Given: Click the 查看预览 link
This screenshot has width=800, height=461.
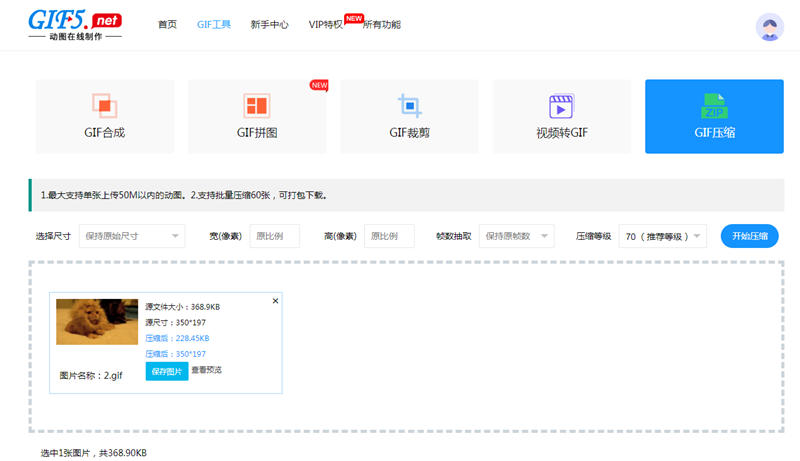Looking at the screenshot, I should point(207,370).
